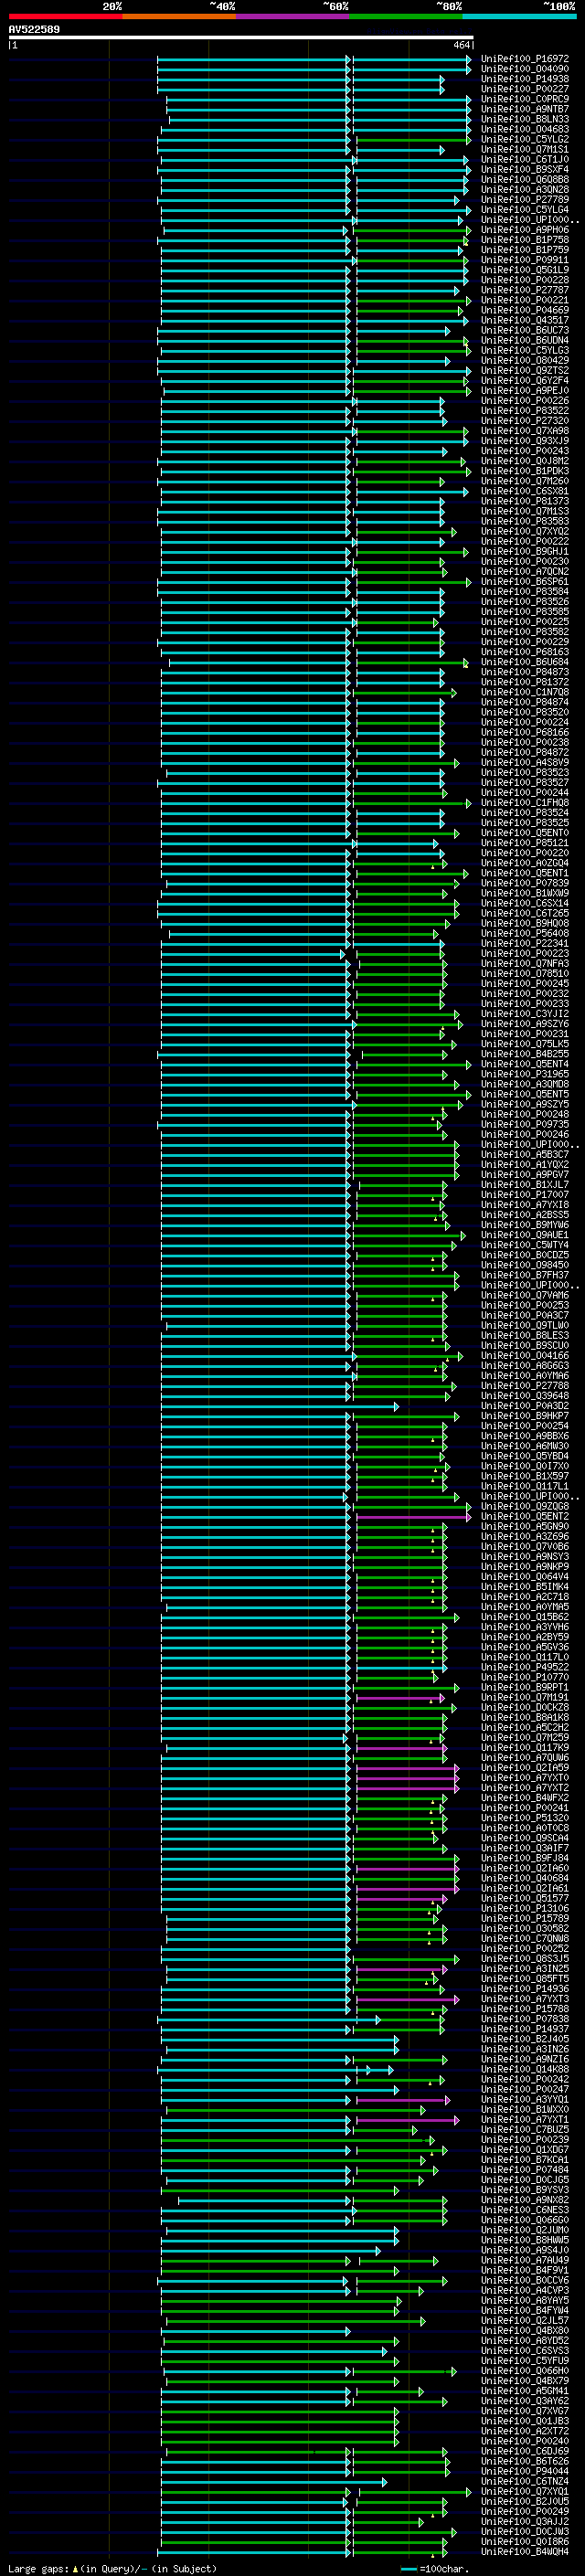Select the UniRef100_Q7VAM6 label

click(x=525, y=1295)
